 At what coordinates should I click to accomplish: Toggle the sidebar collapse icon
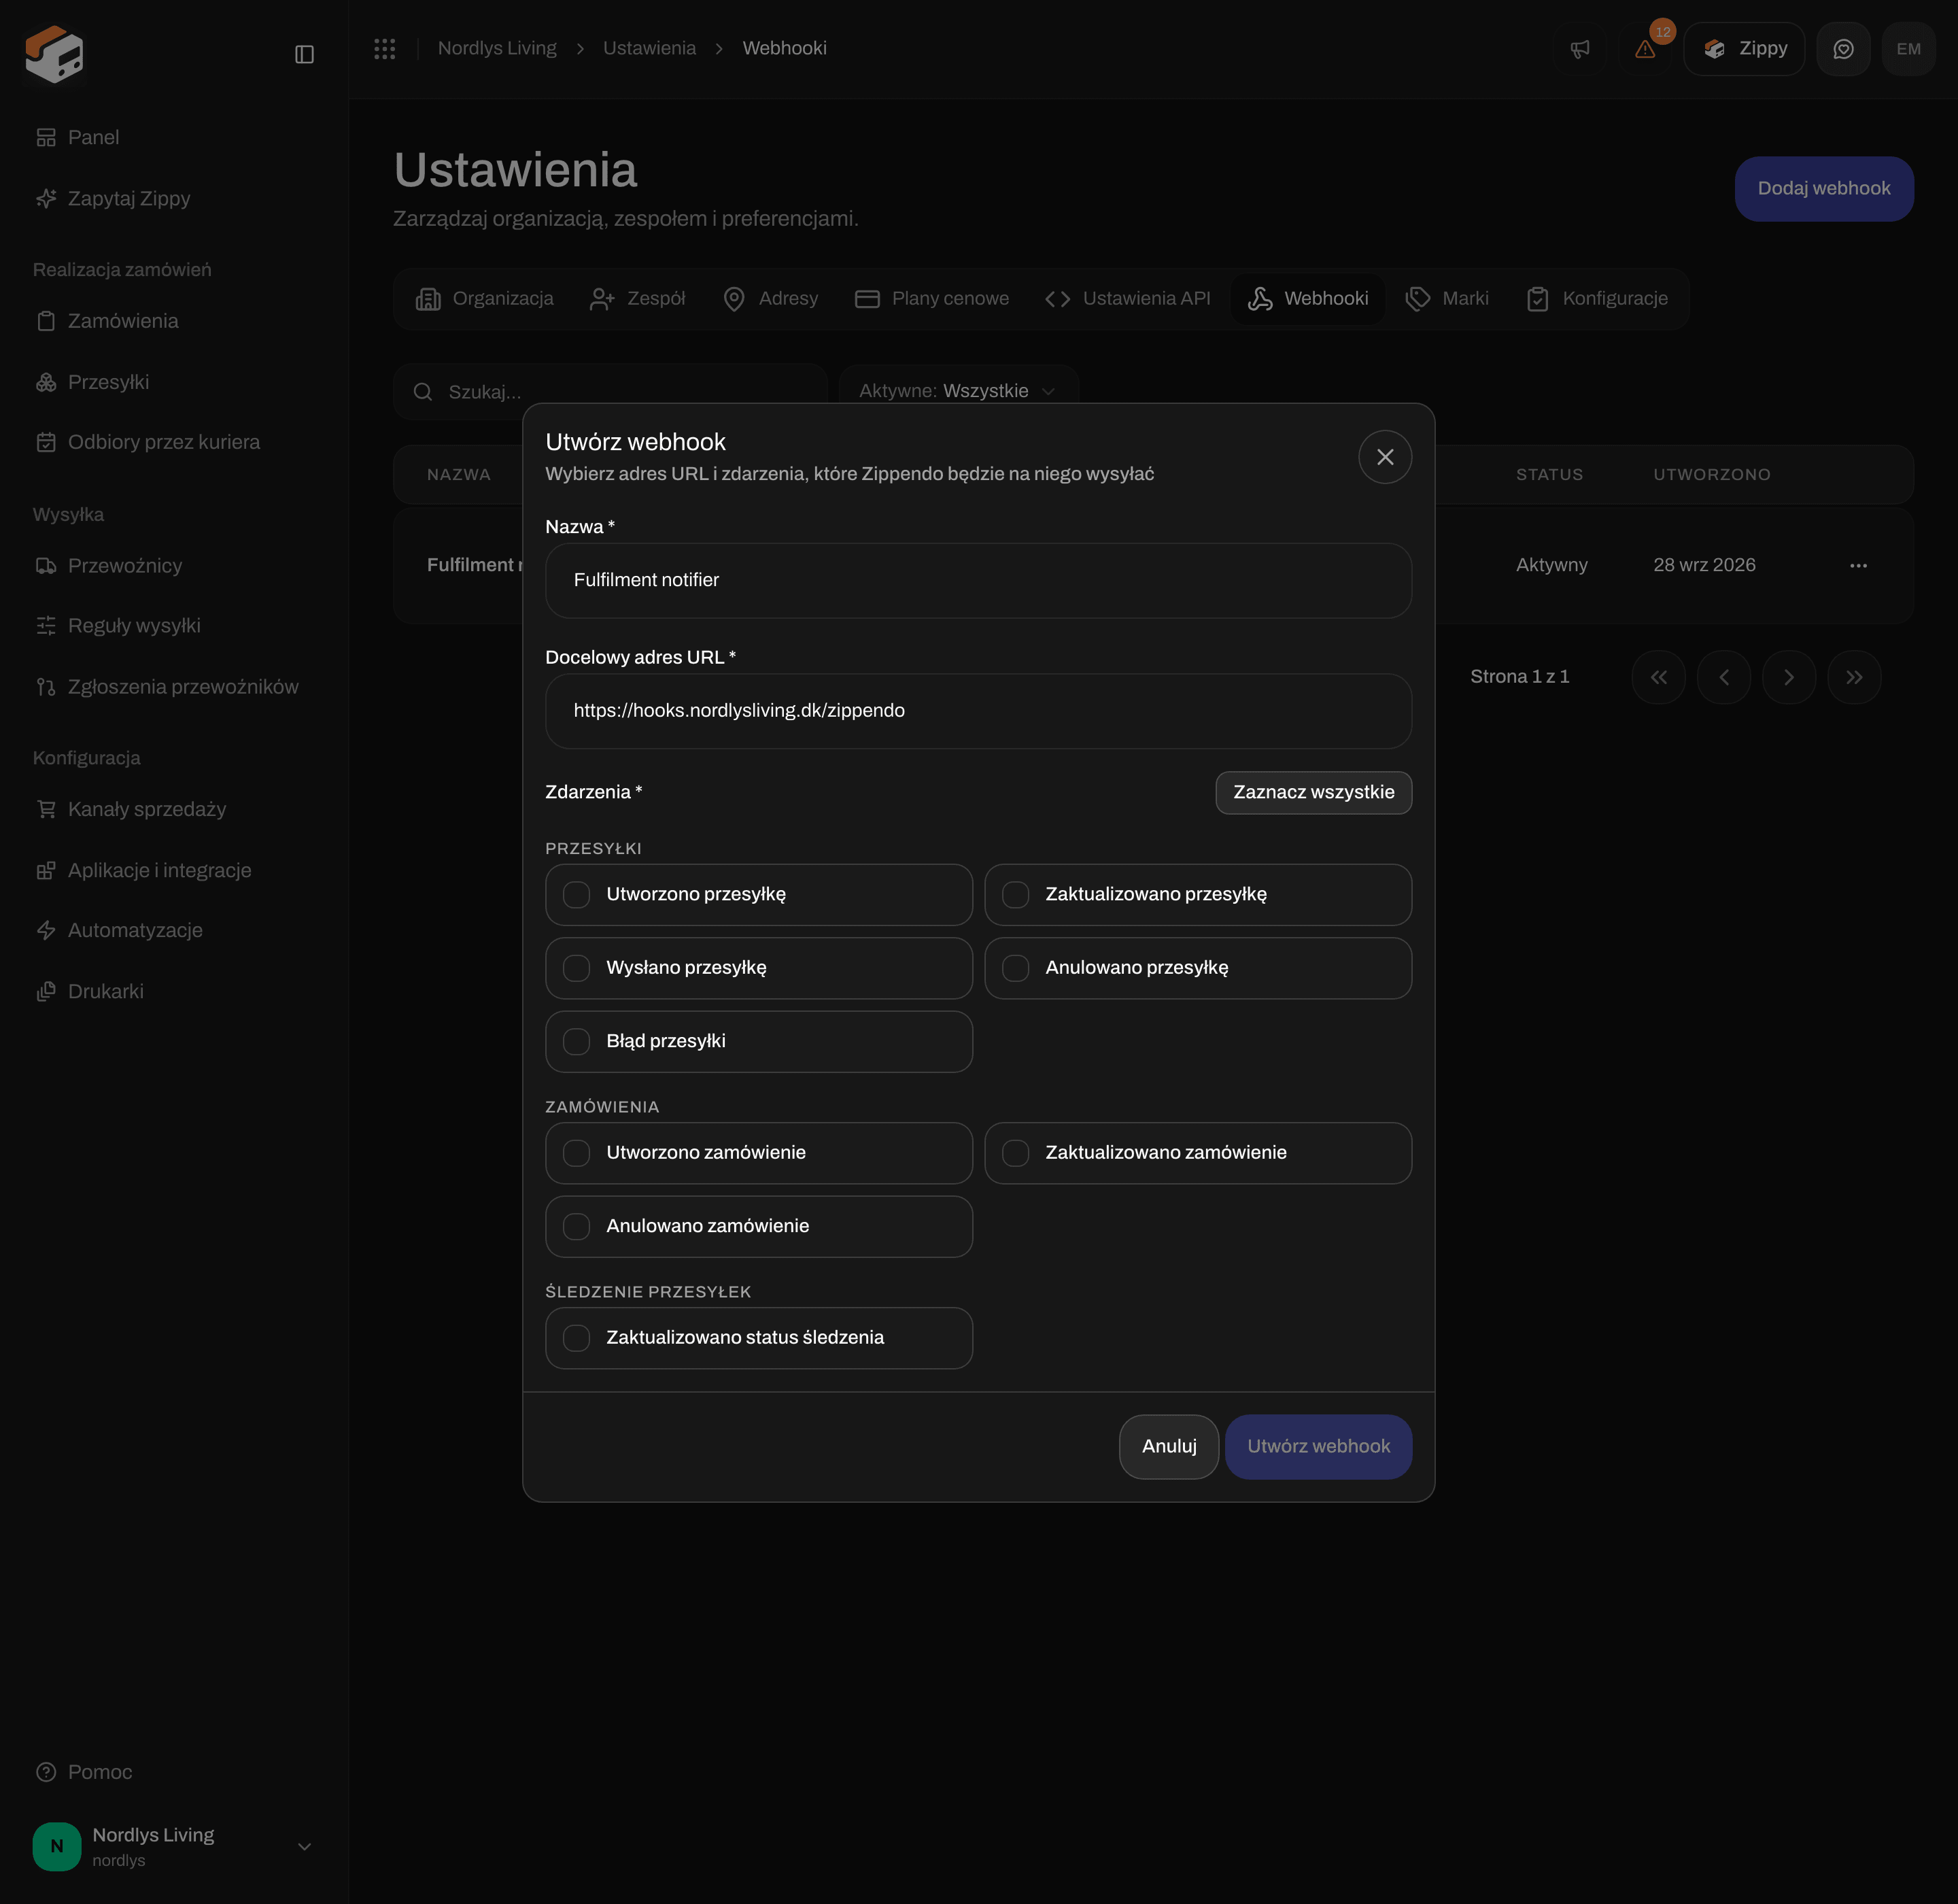click(305, 54)
